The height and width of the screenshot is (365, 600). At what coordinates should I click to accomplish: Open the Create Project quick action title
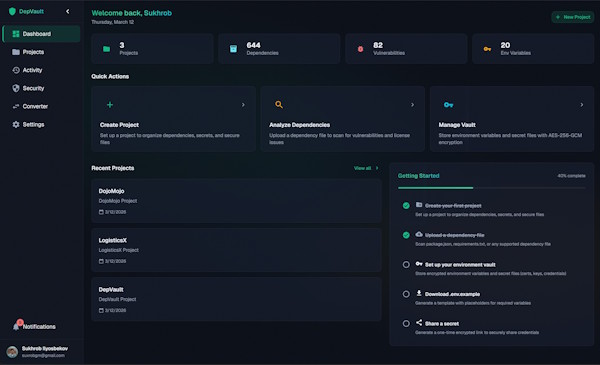(x=119, y=125)
